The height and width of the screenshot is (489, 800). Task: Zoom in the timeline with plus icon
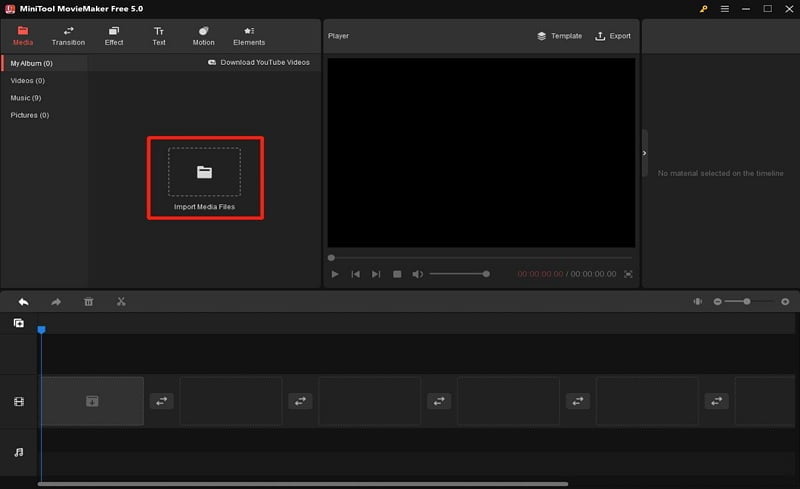[785, 302]
